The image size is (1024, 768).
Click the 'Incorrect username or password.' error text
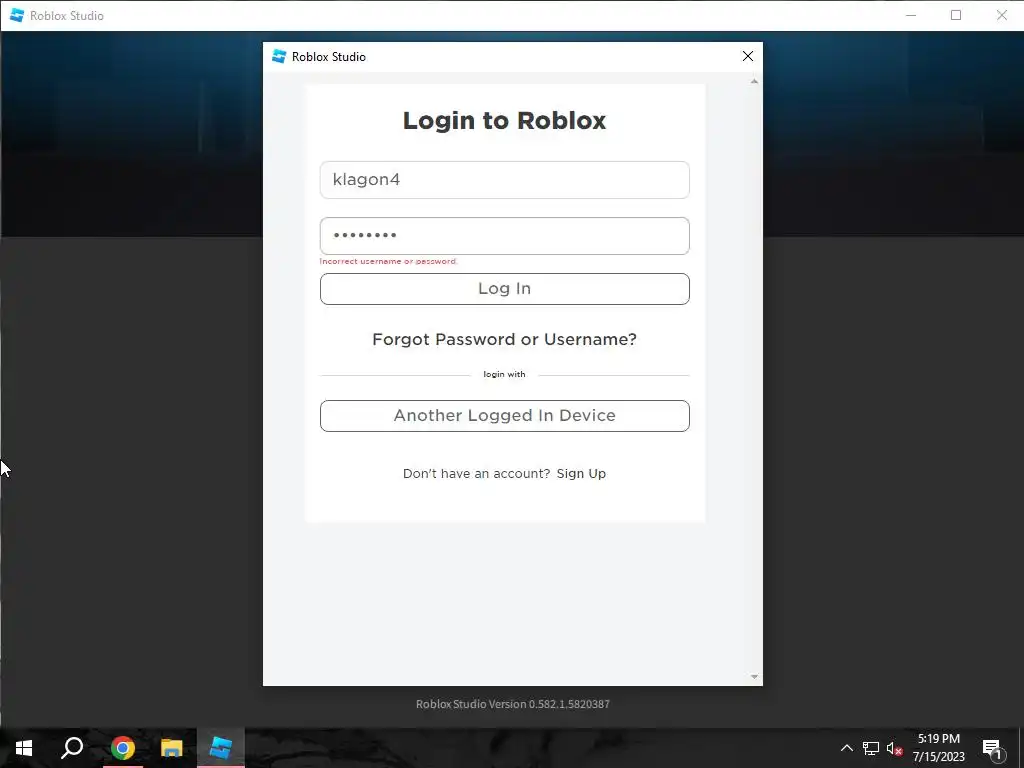pyautogui.click(x=389, y=261)
